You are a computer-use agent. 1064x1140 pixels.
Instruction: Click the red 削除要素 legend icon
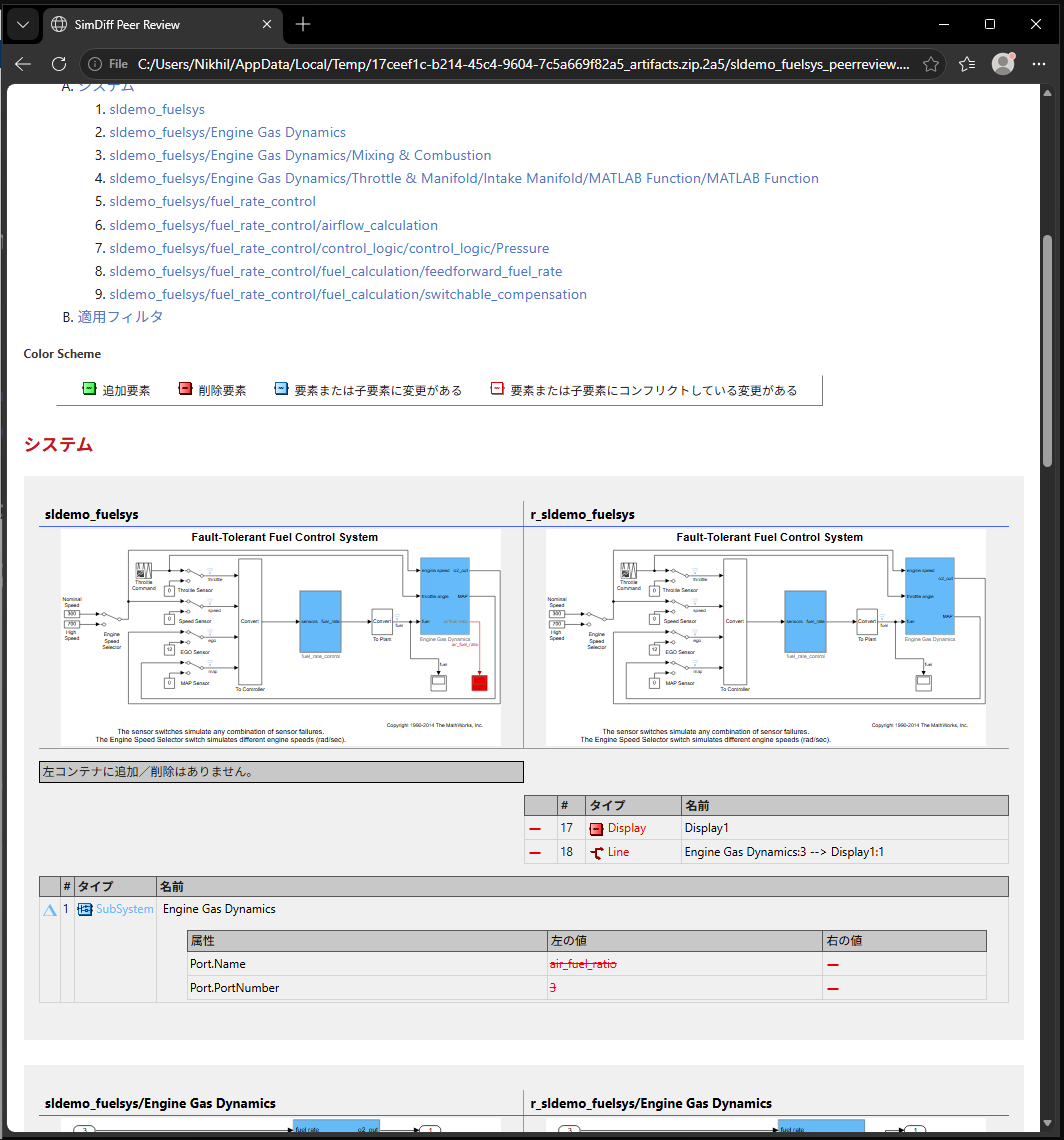[x=185, y=389]
